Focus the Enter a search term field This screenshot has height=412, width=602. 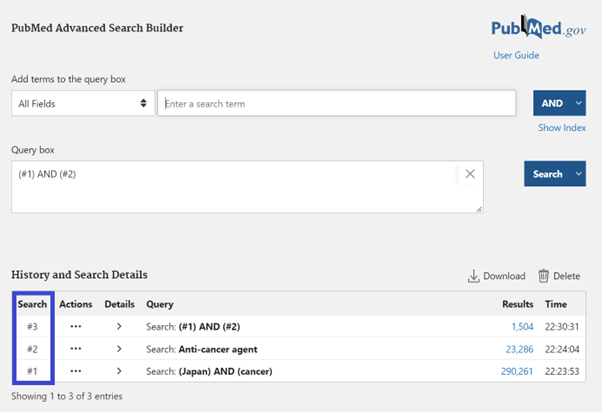click(x=336, y=103)
